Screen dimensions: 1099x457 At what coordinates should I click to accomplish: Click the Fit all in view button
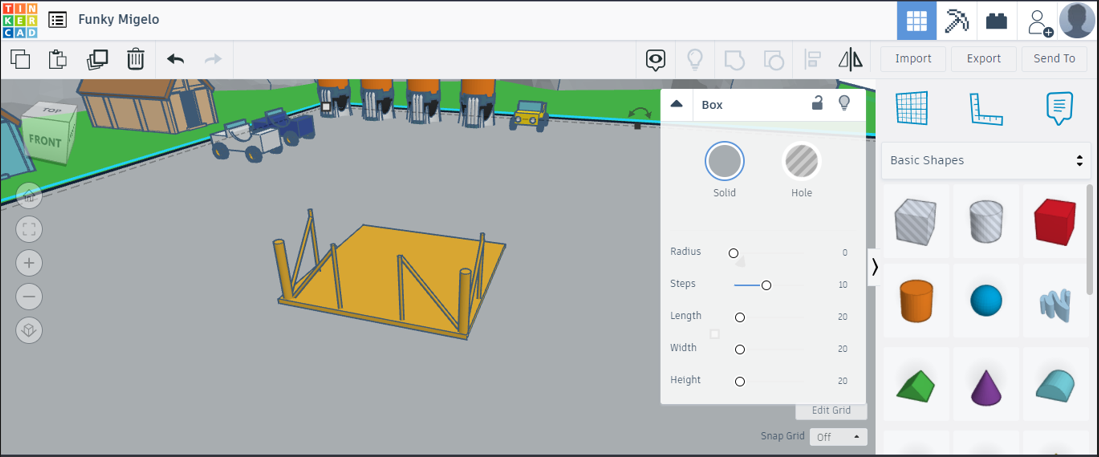tap(29, 229)
